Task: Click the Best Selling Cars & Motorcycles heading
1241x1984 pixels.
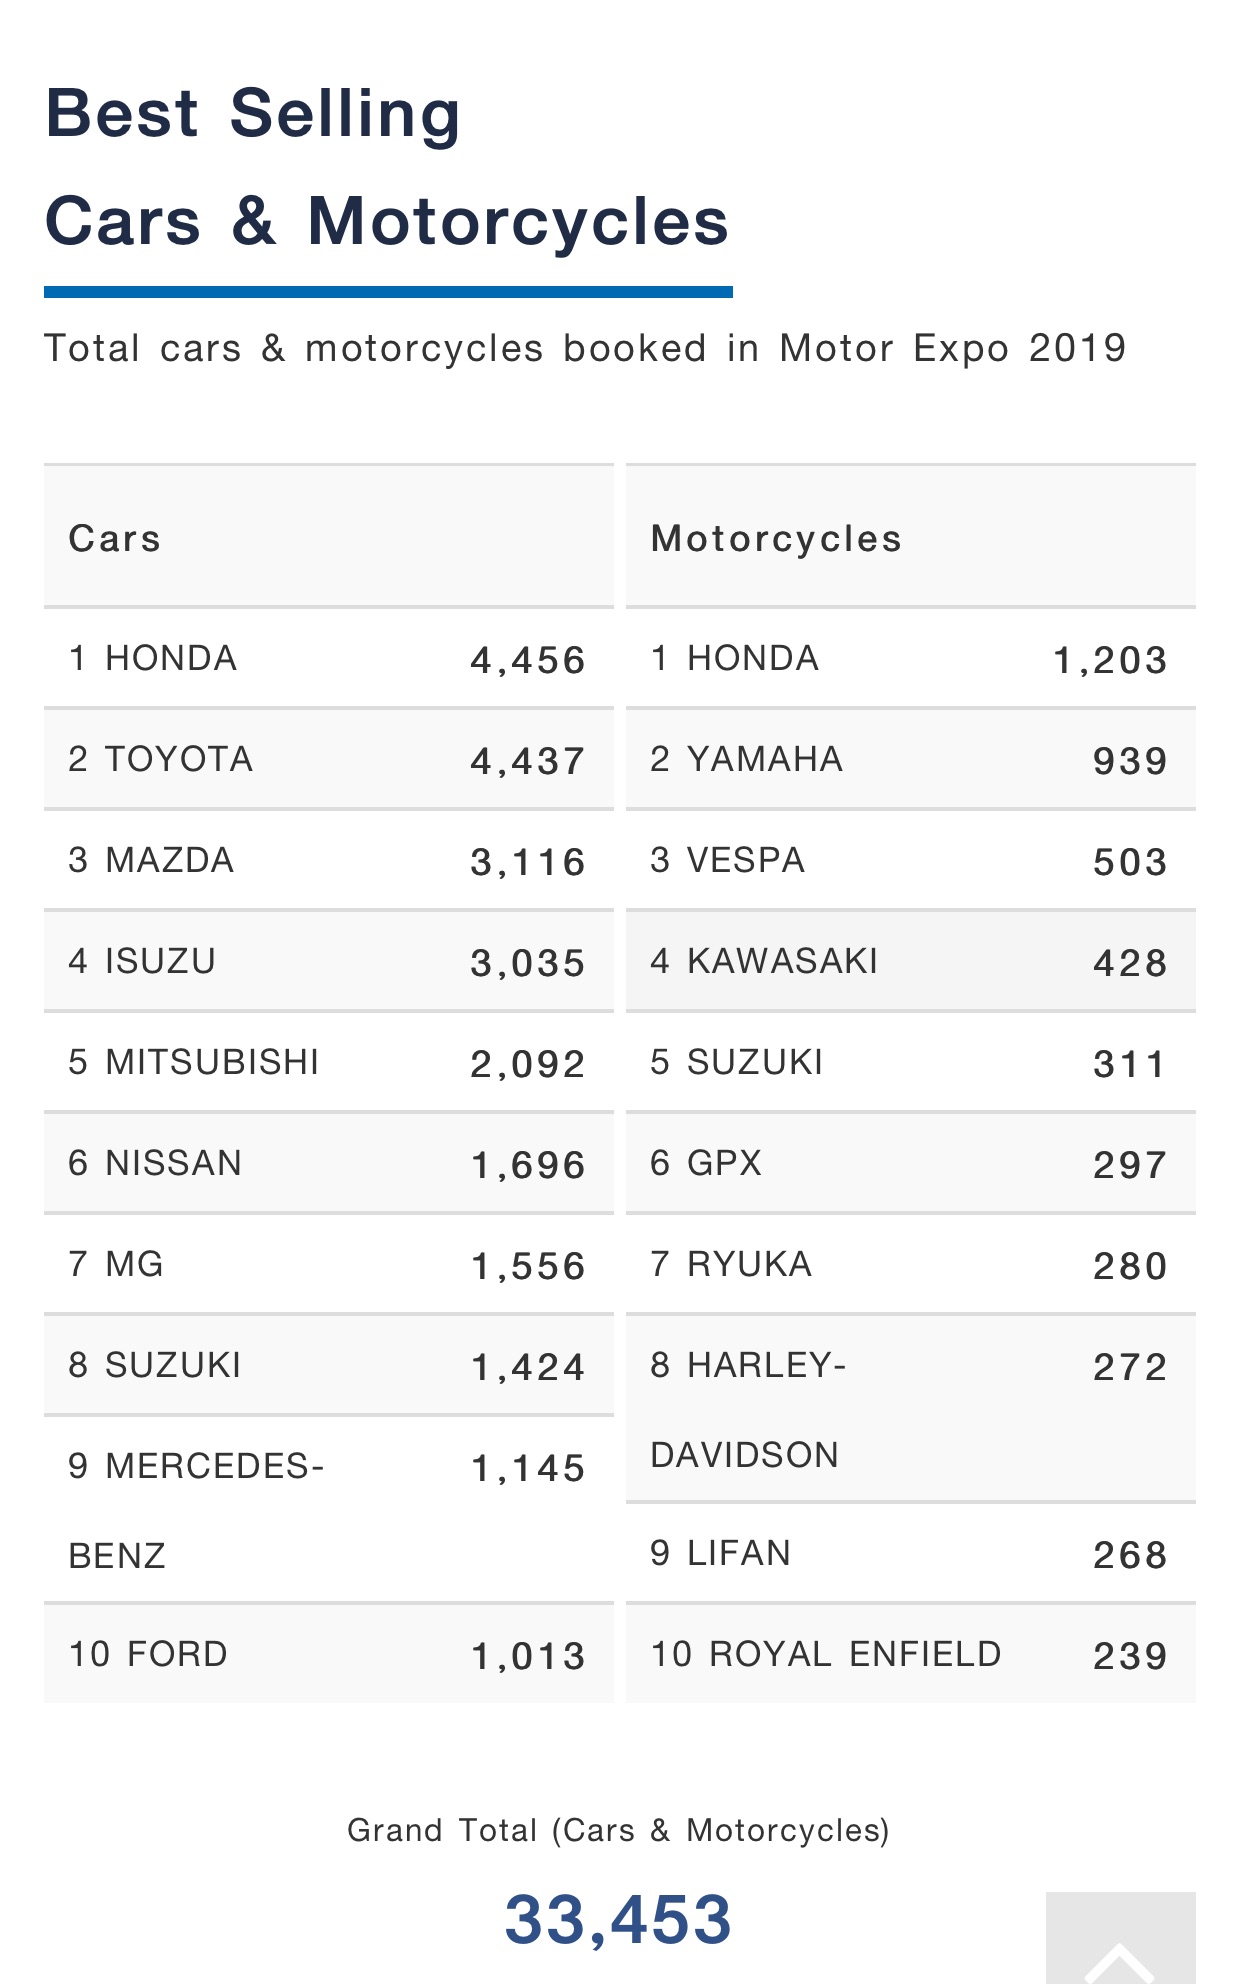Action: [388, 166]
